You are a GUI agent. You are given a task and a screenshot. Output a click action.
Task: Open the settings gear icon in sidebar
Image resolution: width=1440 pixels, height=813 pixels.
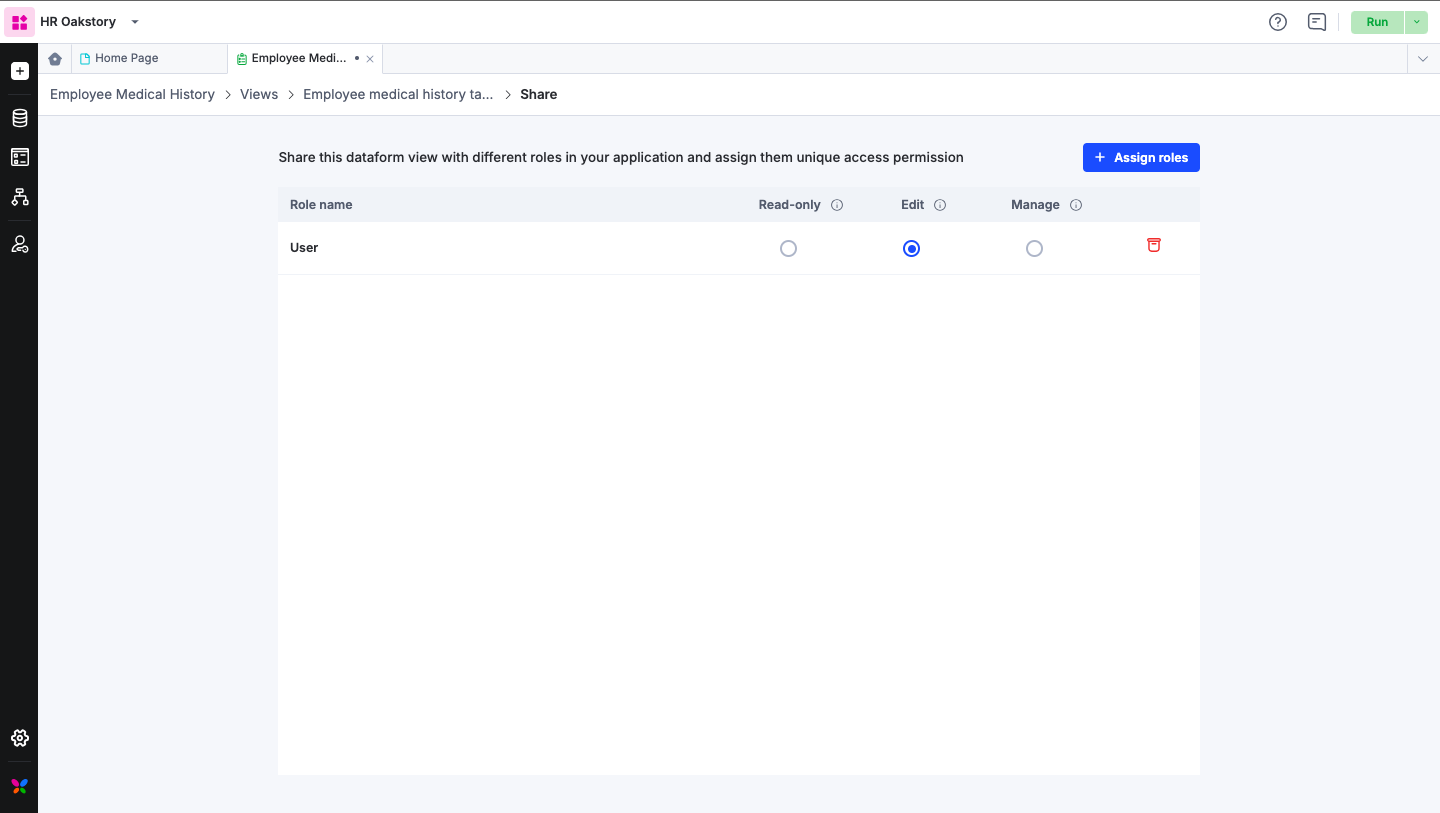20,738
